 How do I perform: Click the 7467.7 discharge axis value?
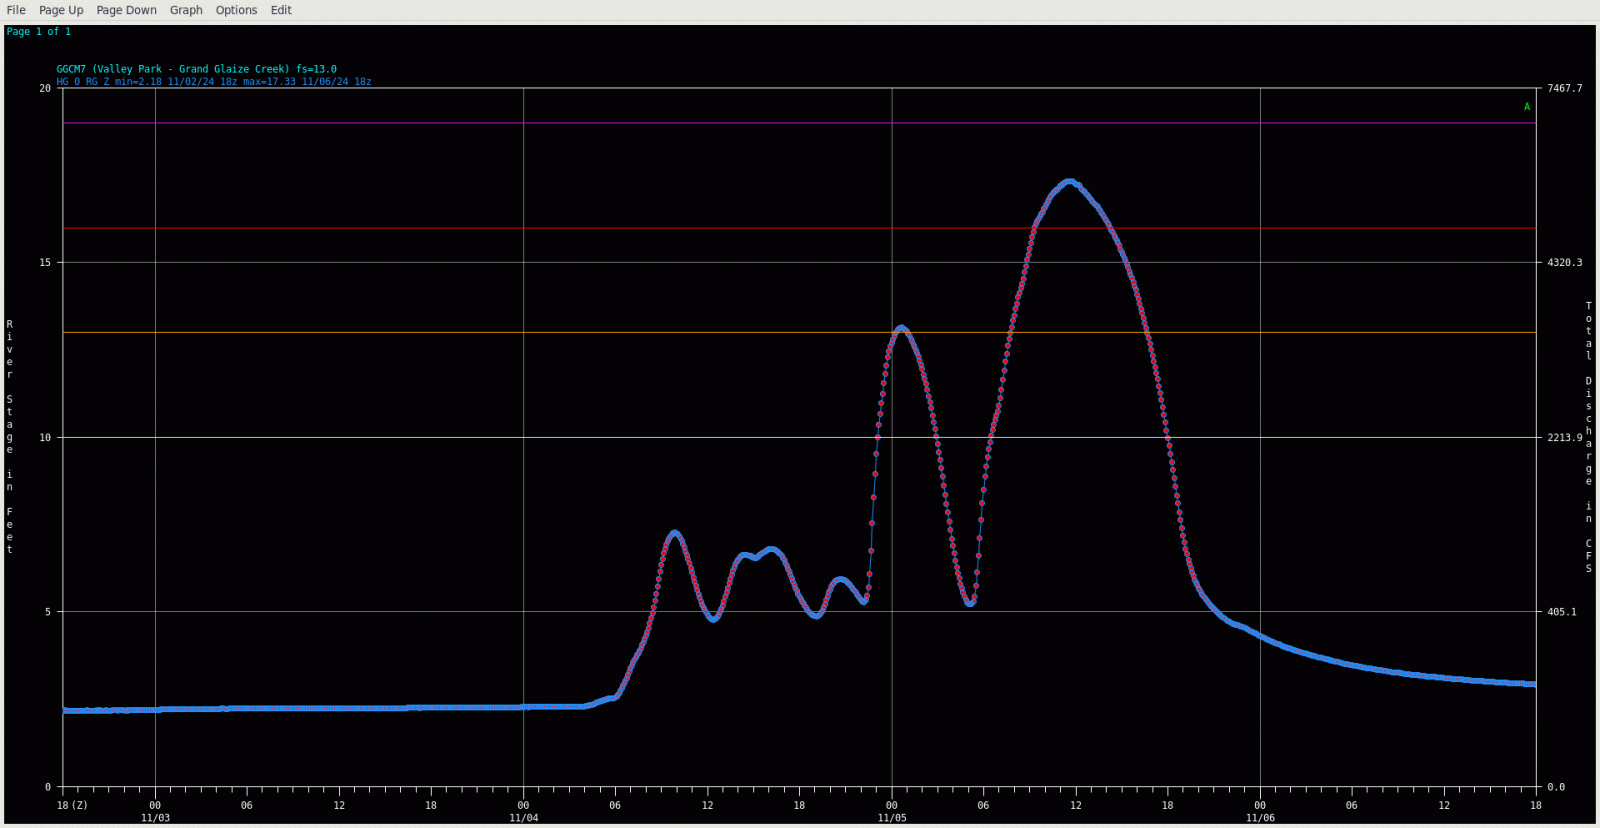point(1565,88)
